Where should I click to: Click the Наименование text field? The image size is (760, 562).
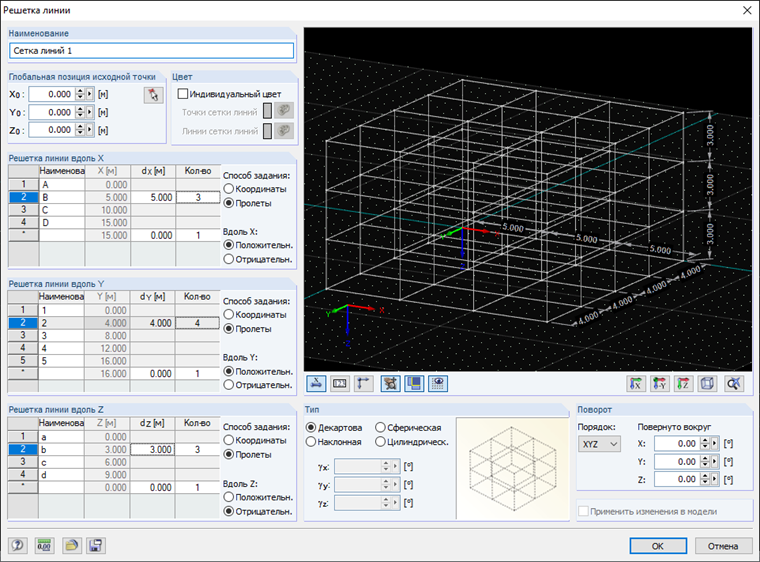151,51
